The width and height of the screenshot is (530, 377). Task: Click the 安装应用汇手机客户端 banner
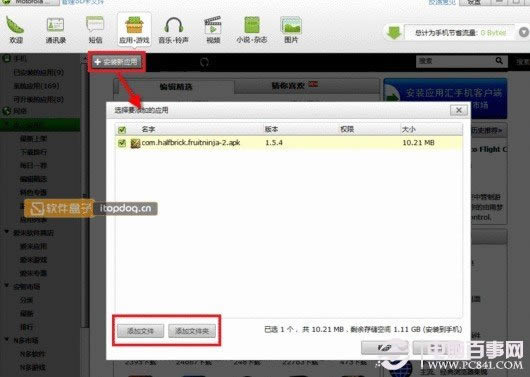coord(445,98)
